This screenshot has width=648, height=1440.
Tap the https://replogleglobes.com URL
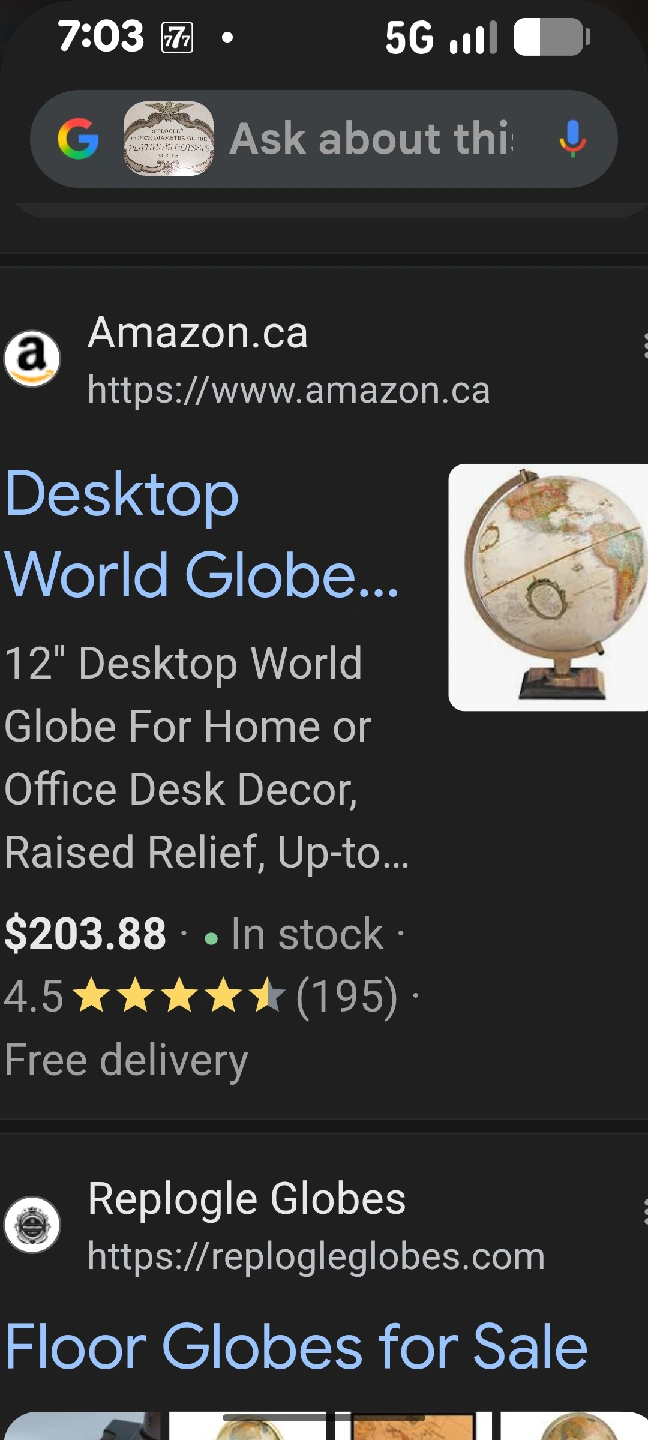click(316, 1256)
